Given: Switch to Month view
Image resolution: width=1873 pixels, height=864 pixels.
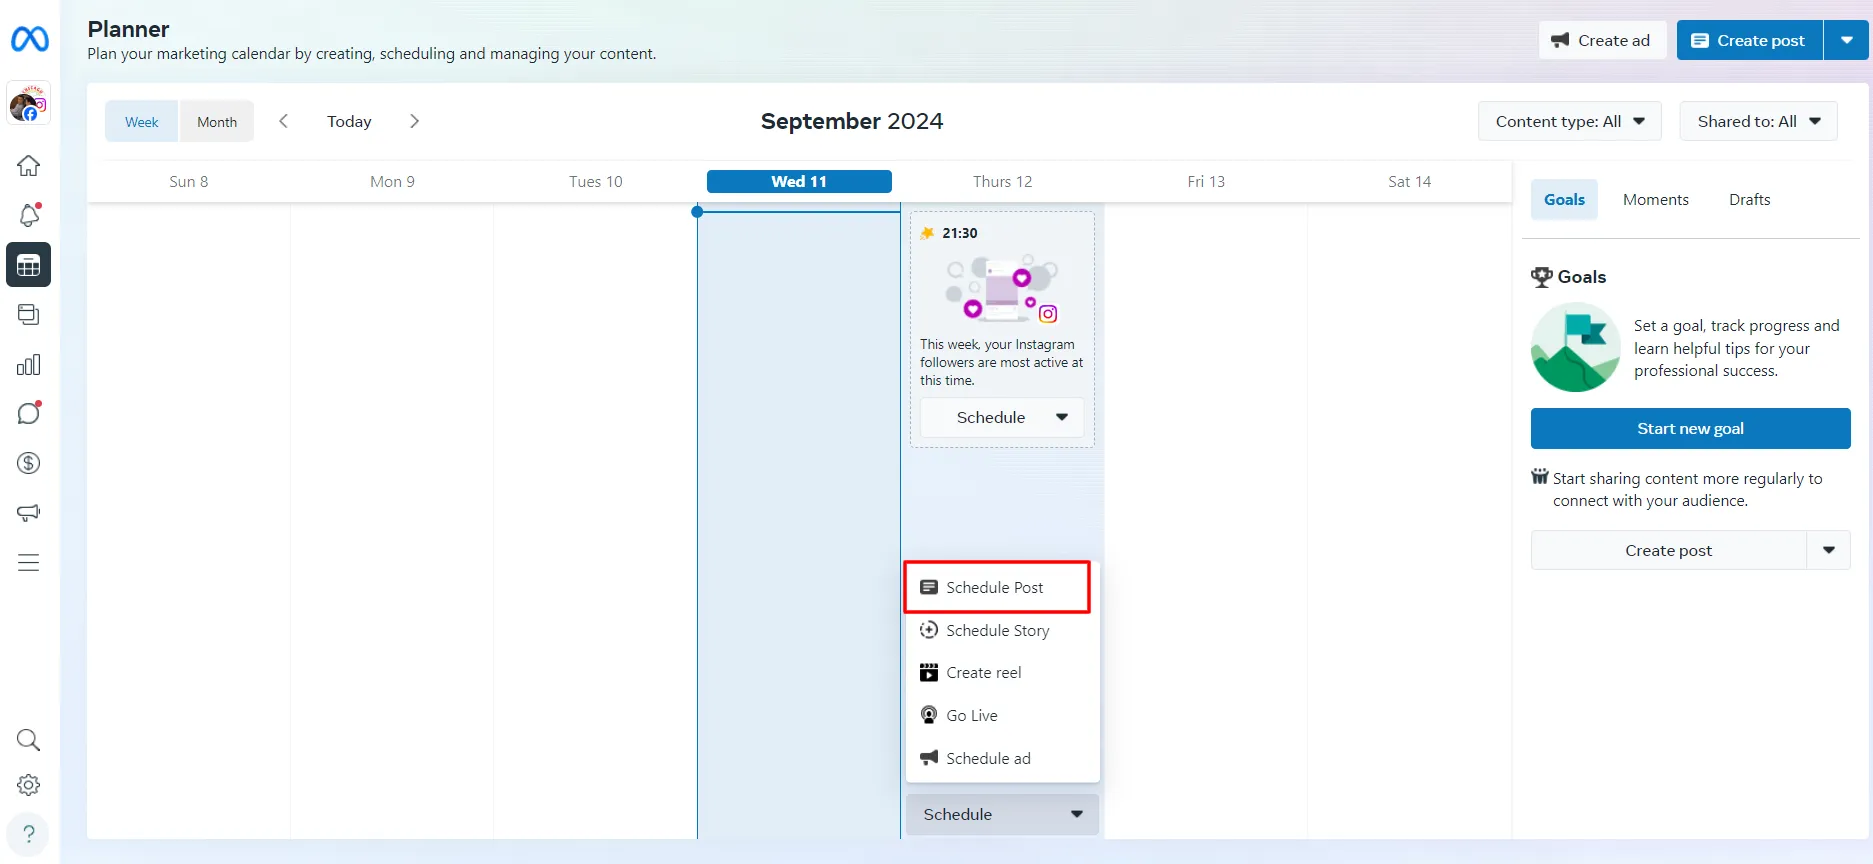Looking at the screenshot, I should (x=217, y=121).
